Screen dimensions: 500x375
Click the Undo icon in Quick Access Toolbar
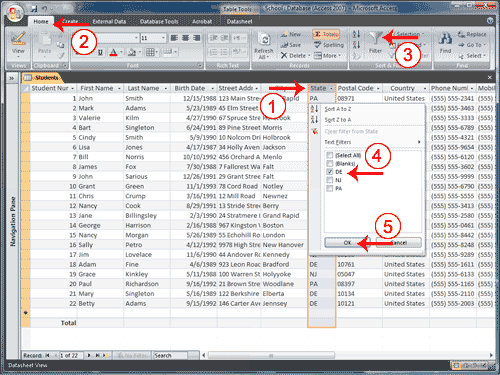(x=45, y=9)
